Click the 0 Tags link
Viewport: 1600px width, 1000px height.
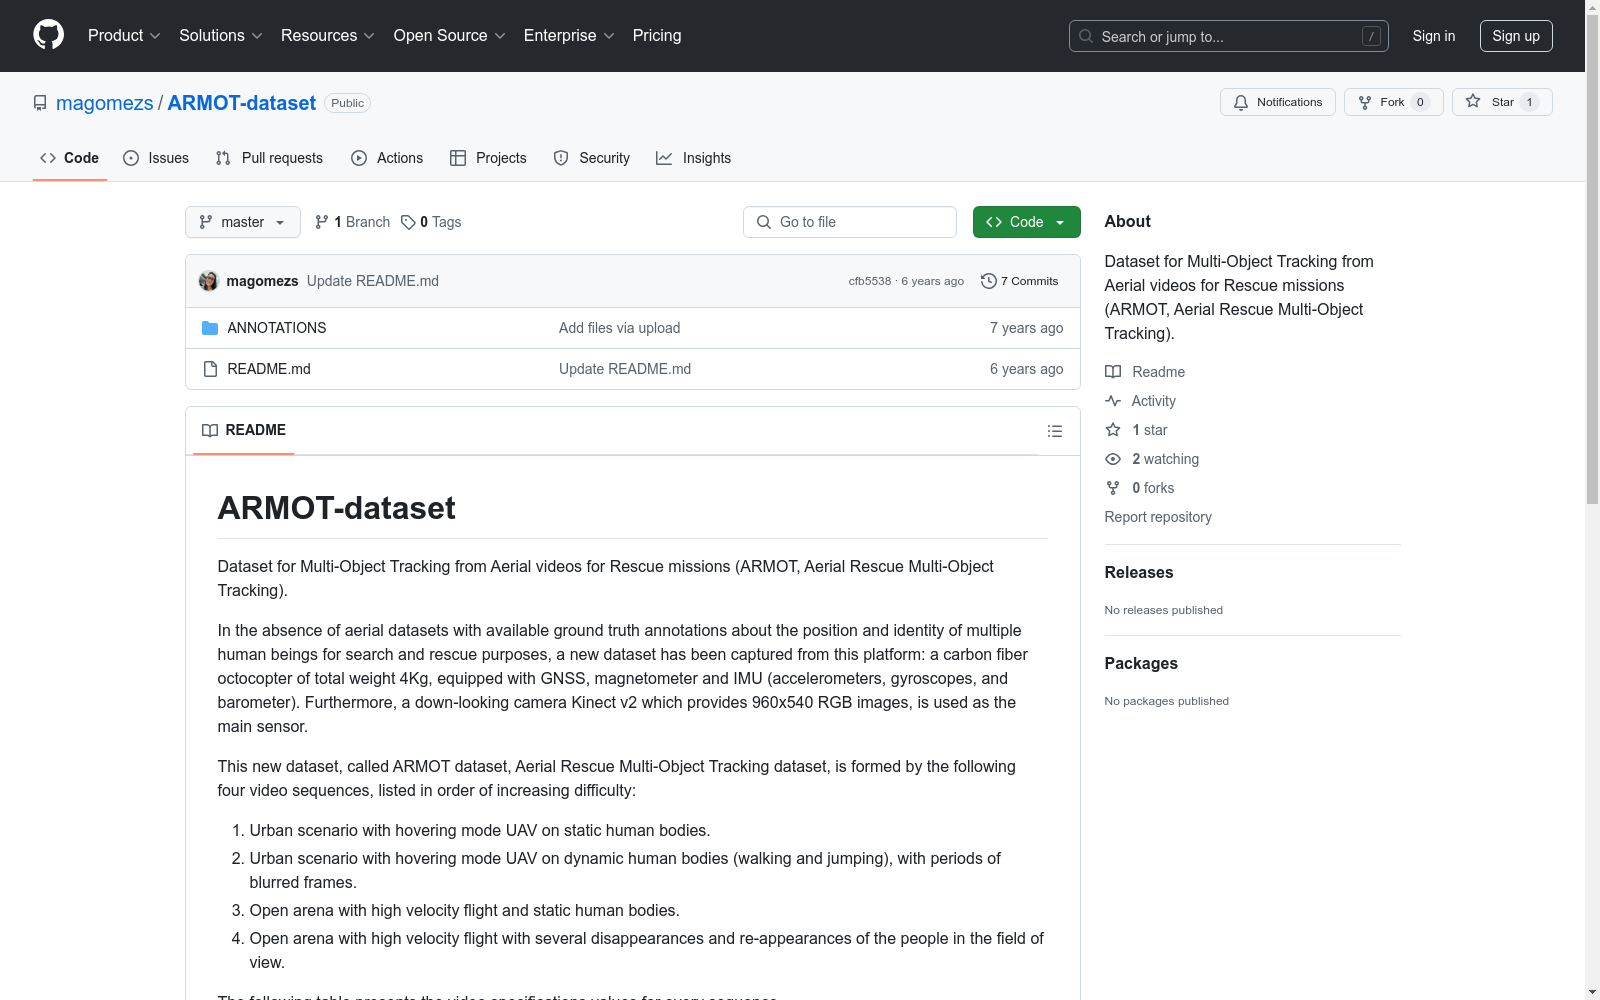point(431,222)
